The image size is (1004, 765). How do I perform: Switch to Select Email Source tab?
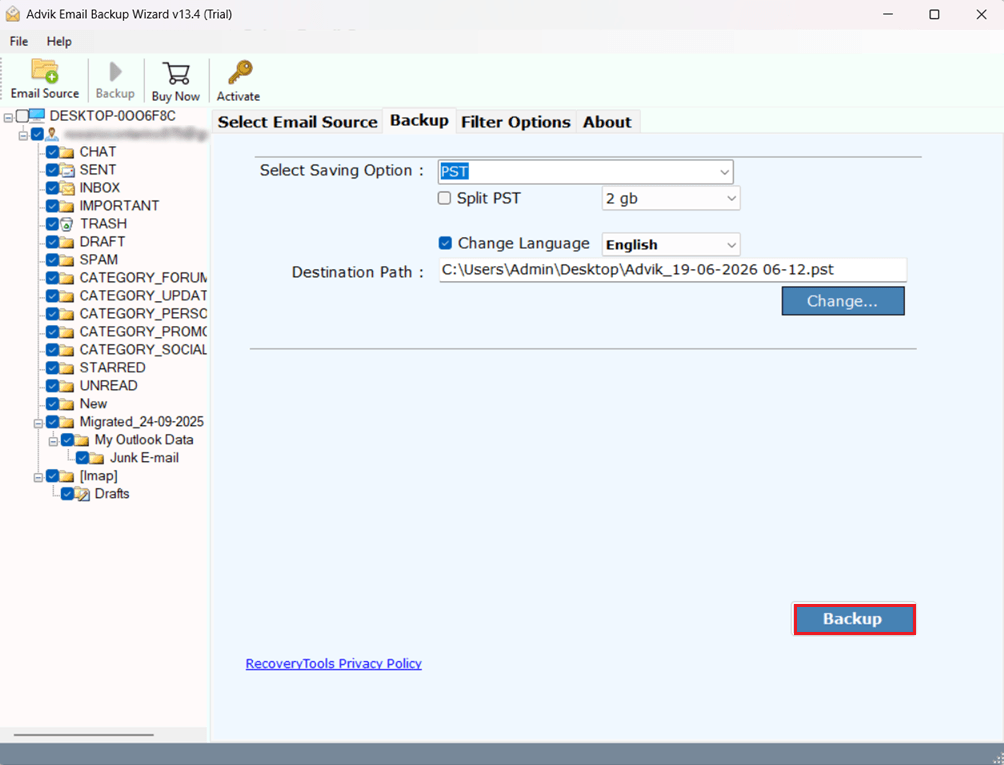[x=297, y=122]
